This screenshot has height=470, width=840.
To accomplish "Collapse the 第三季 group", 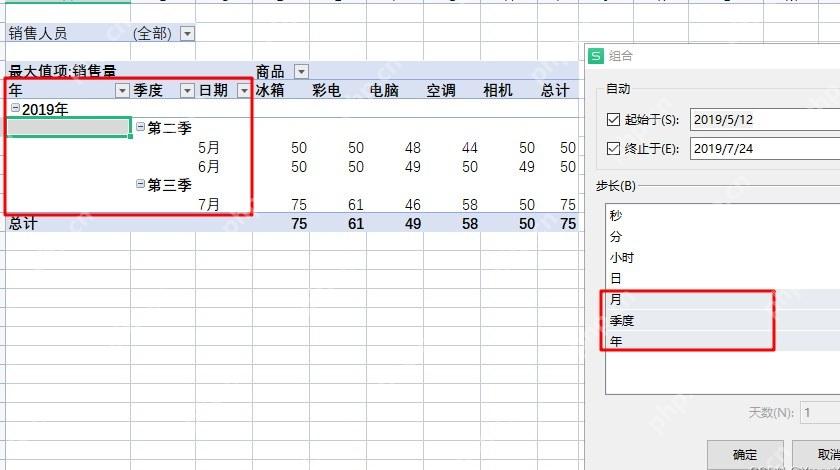I will point(140,184).
